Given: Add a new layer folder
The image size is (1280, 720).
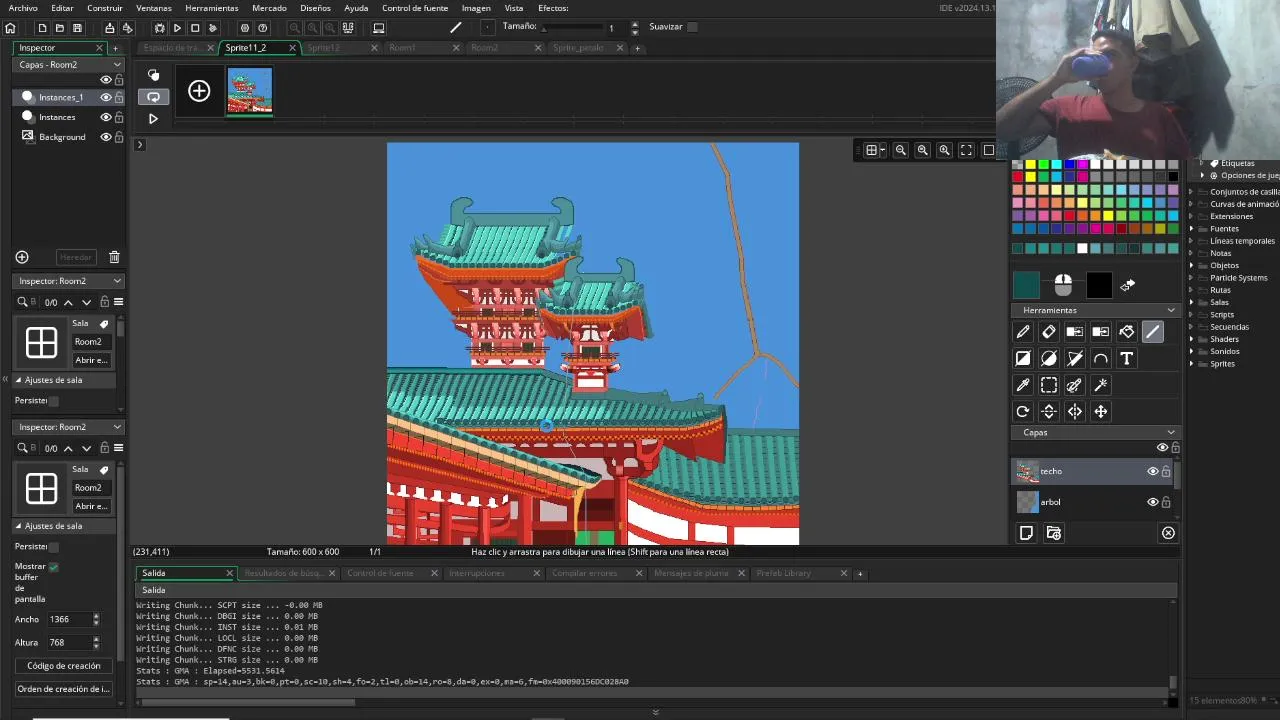Looking at the screenshot, I should pos(1054,533).
